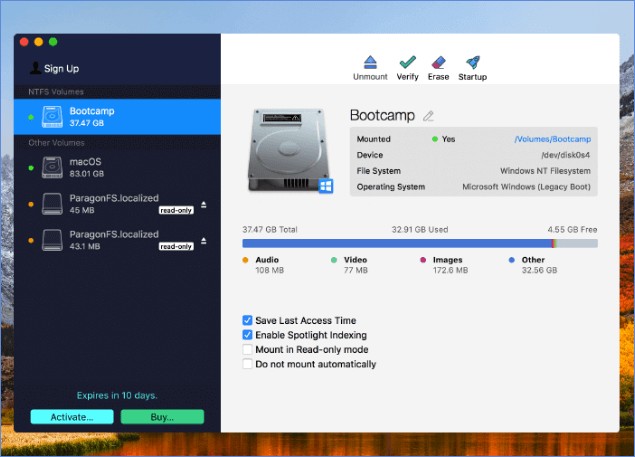
Task: Uncheck Enable Spotlight Indexing
Action: pyautogui.click(x=247, y=335)
